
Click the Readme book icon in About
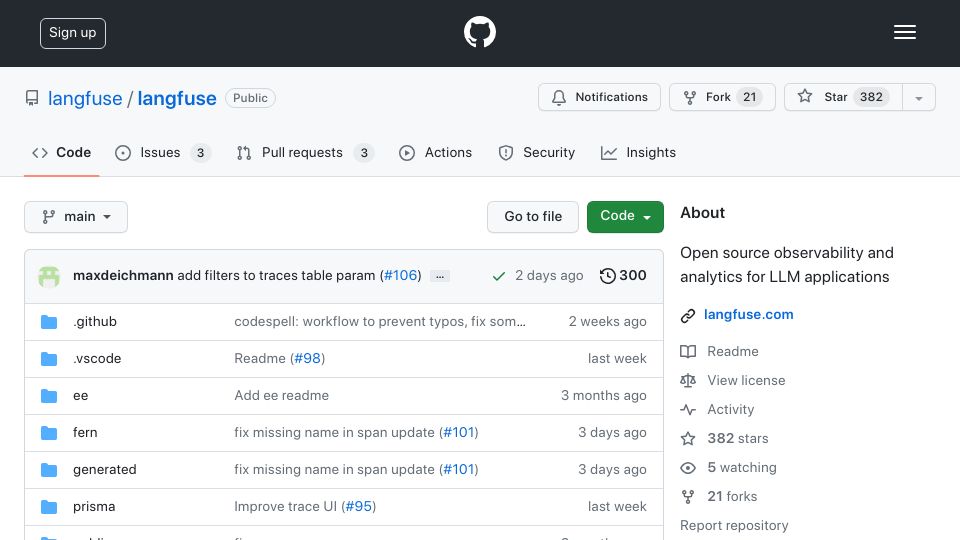(x=688, y=351)
